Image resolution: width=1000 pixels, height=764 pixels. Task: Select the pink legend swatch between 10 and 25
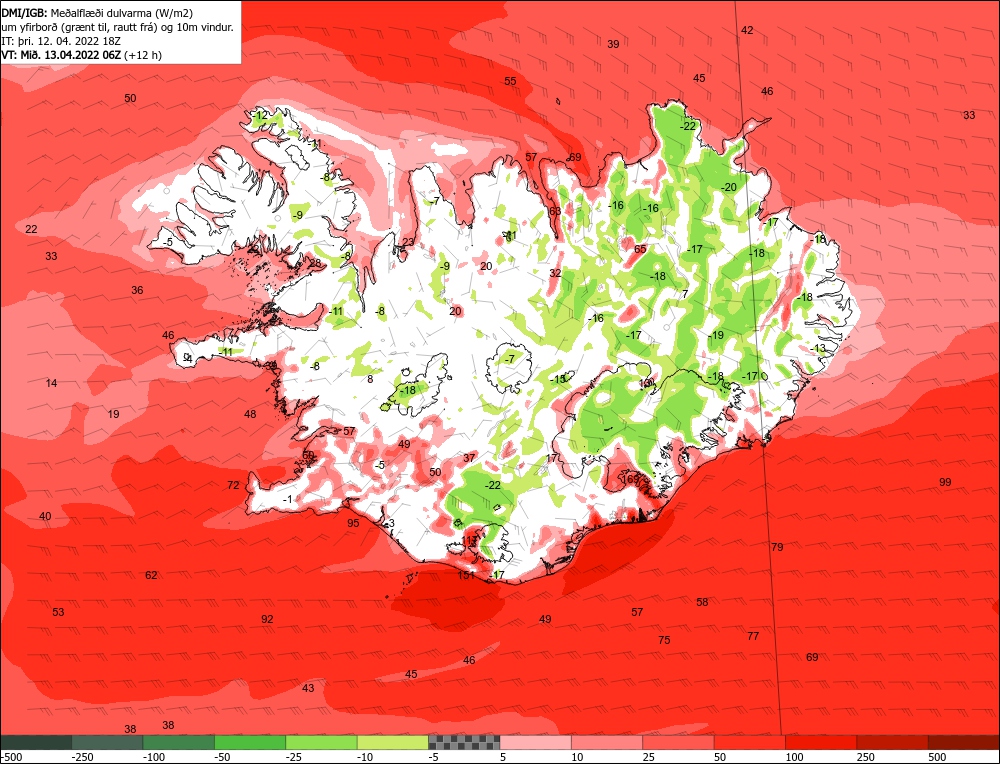point(608,742)
